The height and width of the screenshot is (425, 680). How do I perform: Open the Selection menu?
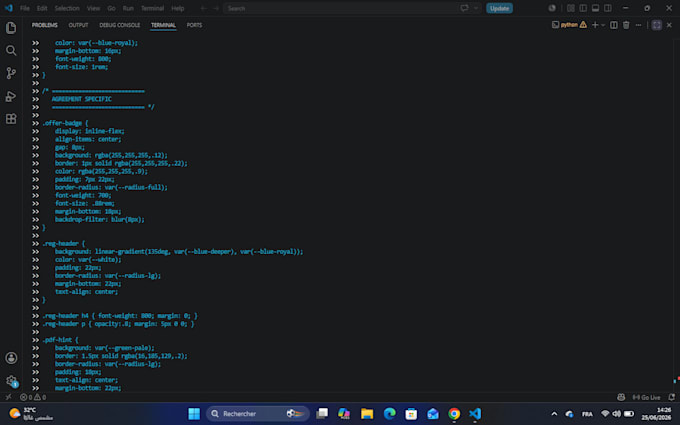[67, 8]
